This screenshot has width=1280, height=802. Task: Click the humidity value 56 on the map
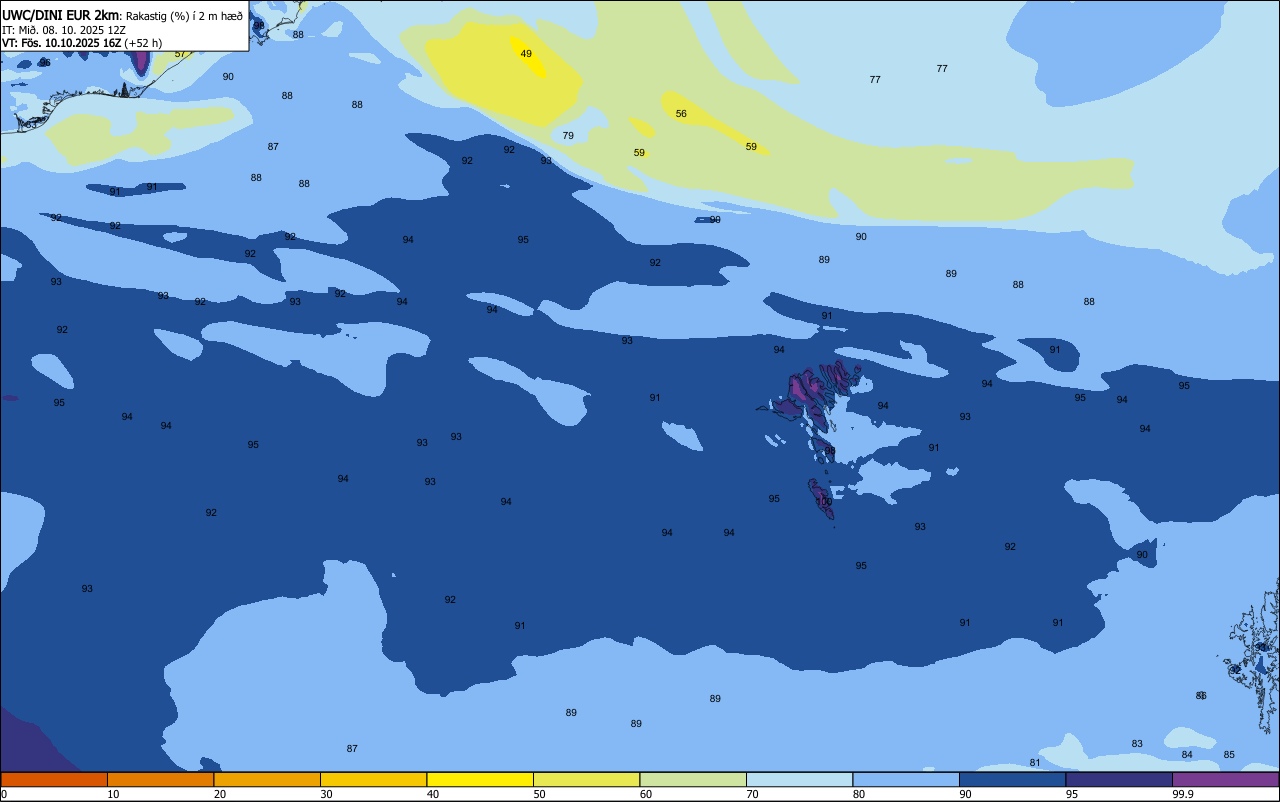point(681,114)
